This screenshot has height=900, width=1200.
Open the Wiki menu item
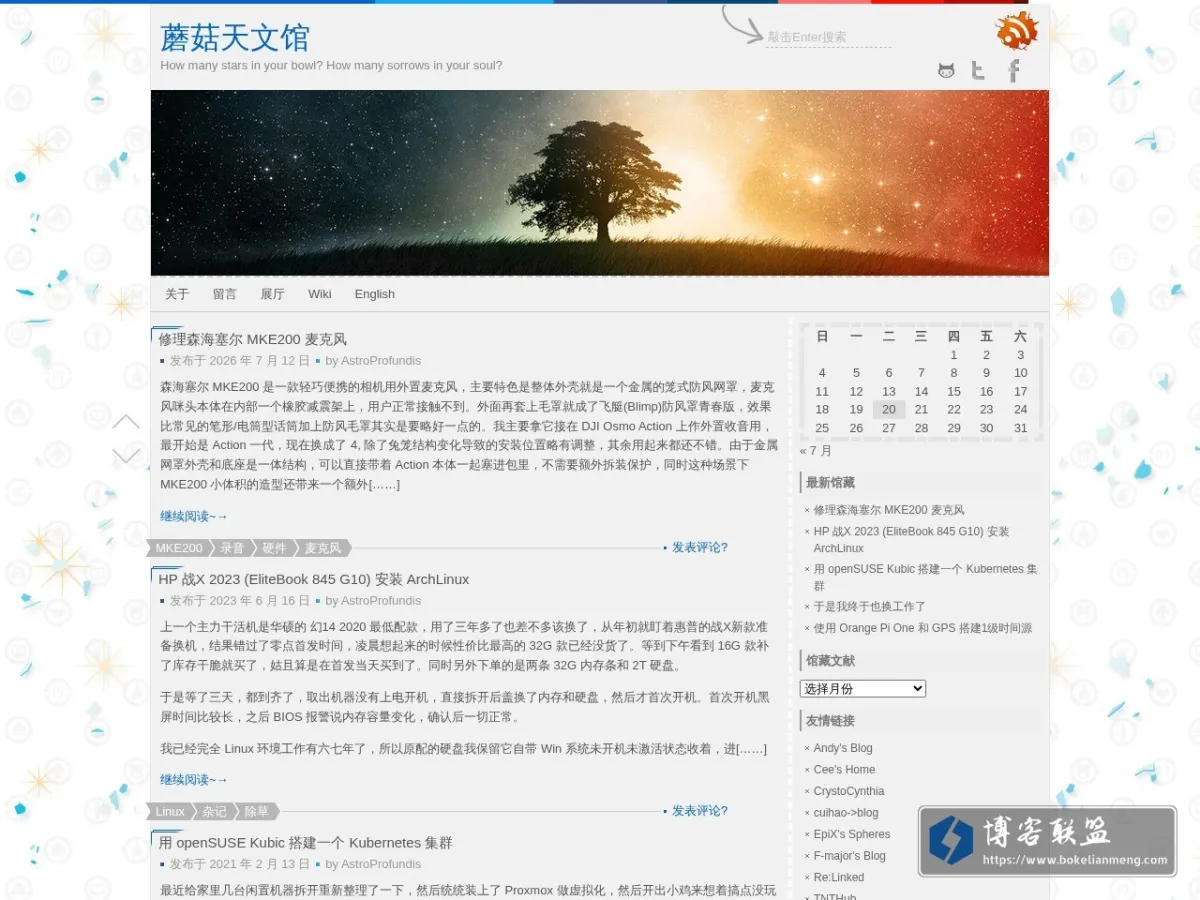(320, 294)
